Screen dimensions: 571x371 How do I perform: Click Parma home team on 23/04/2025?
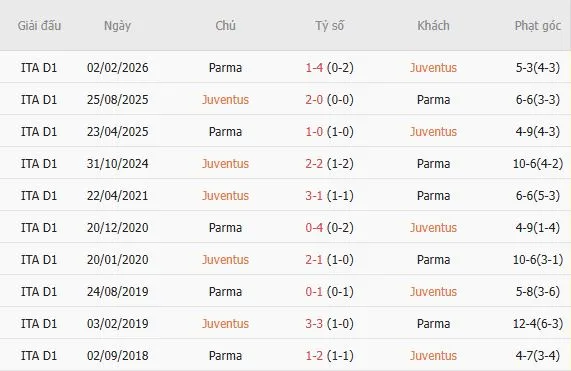(x=225, y=132)
